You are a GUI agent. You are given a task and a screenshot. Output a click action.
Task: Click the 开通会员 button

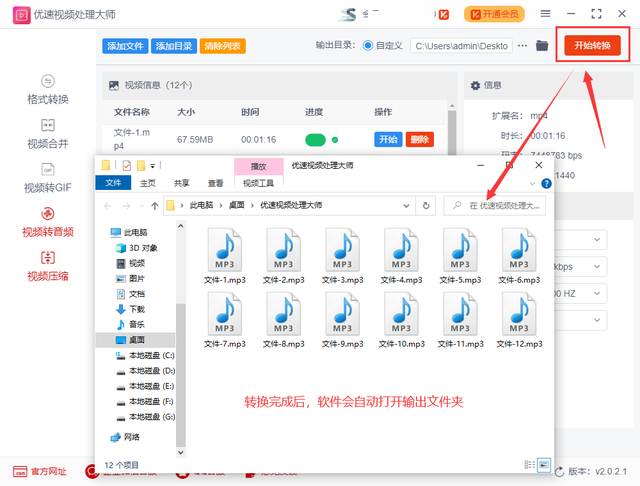coord(494,14)
